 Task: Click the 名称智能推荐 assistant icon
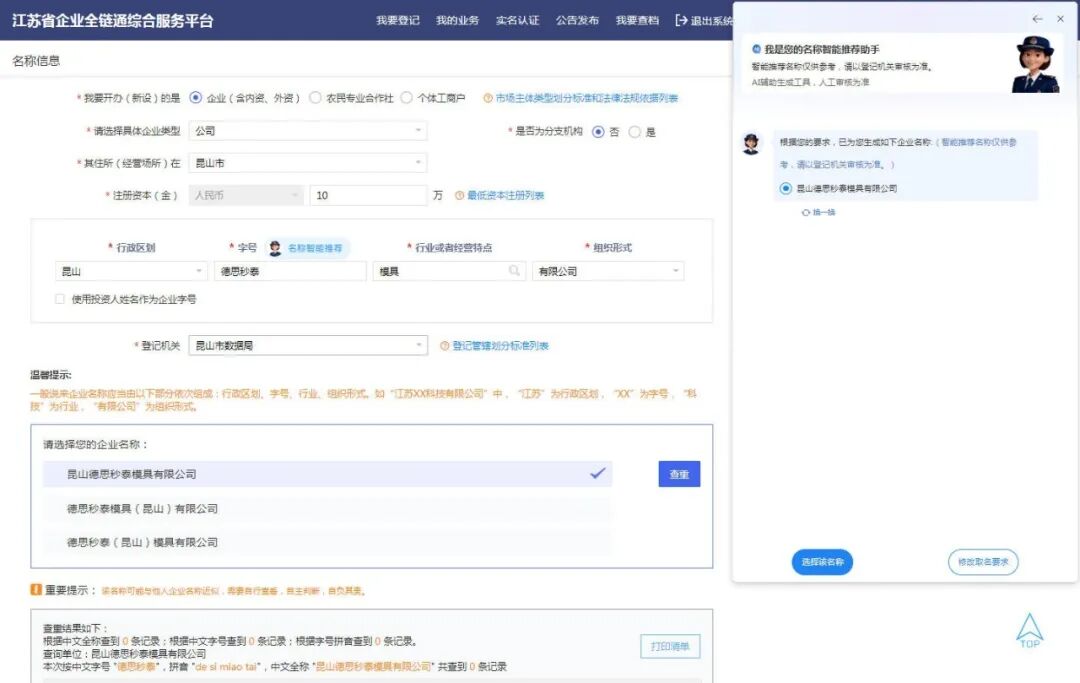point(275,248)
